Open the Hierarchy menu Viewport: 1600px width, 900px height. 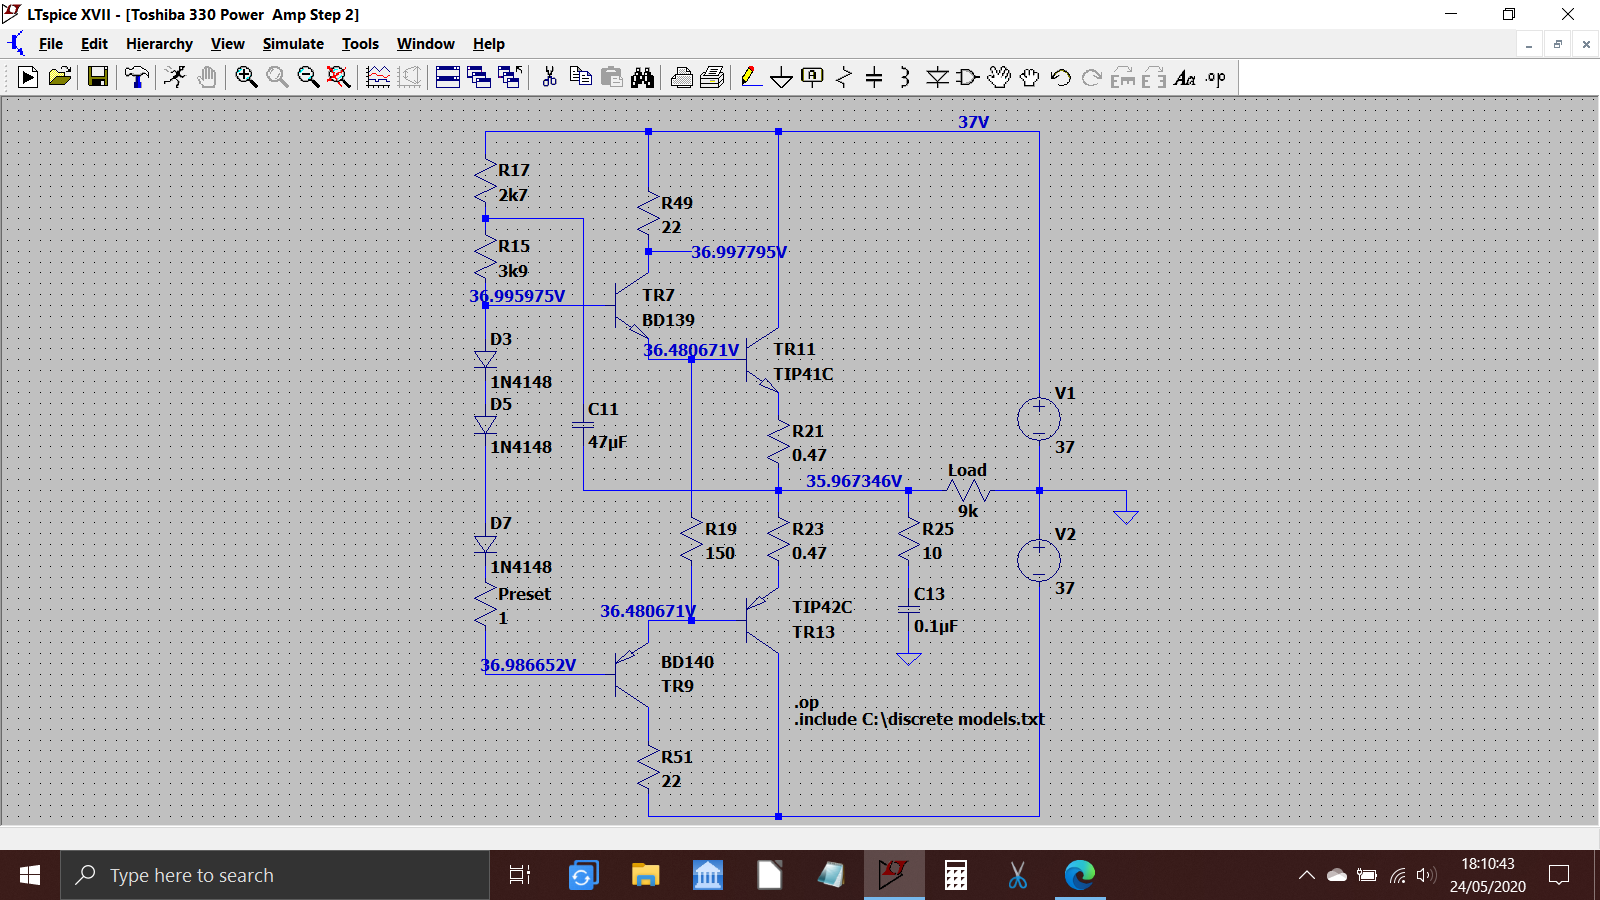click(159, 44)
